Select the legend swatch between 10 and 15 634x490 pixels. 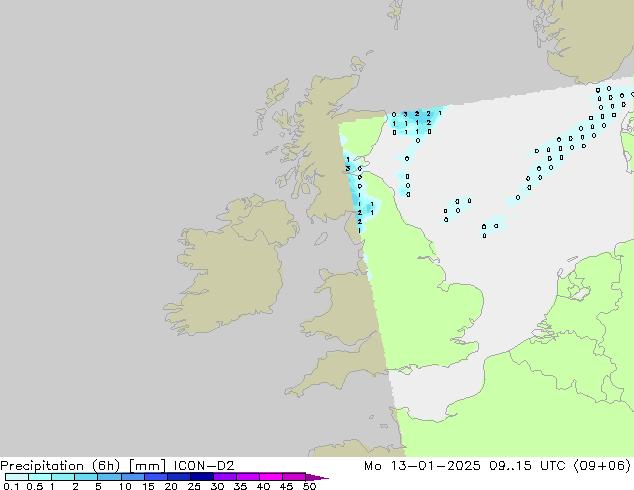pyautogui.click(x=133, y=477)
